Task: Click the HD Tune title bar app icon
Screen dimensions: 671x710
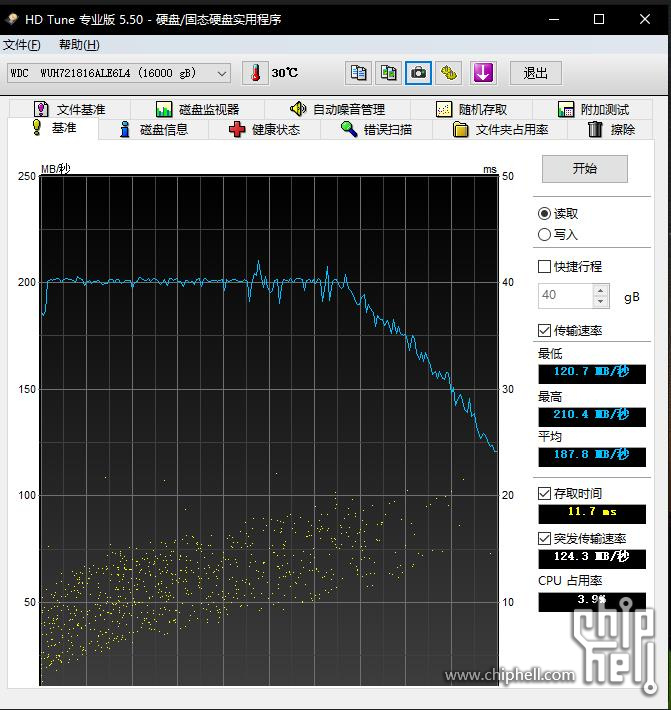Action: 12,19
